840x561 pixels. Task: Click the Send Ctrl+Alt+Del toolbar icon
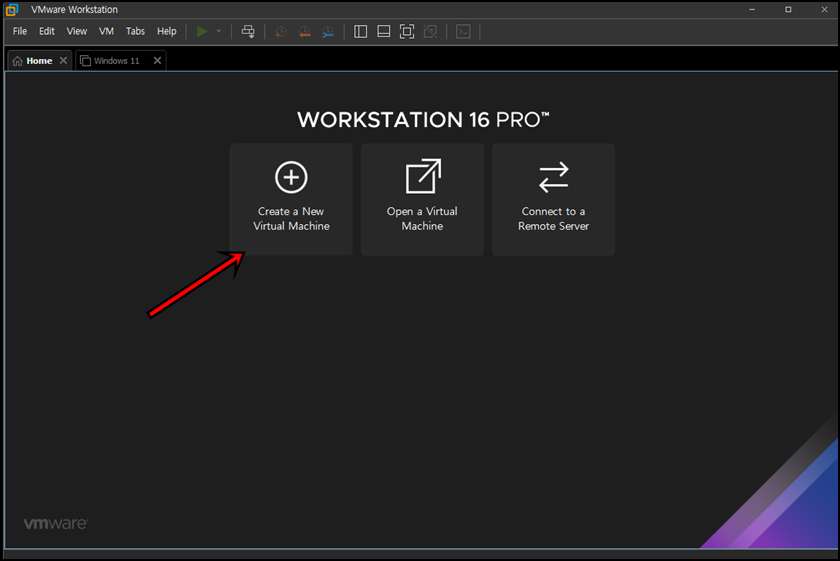coord(248,32)
